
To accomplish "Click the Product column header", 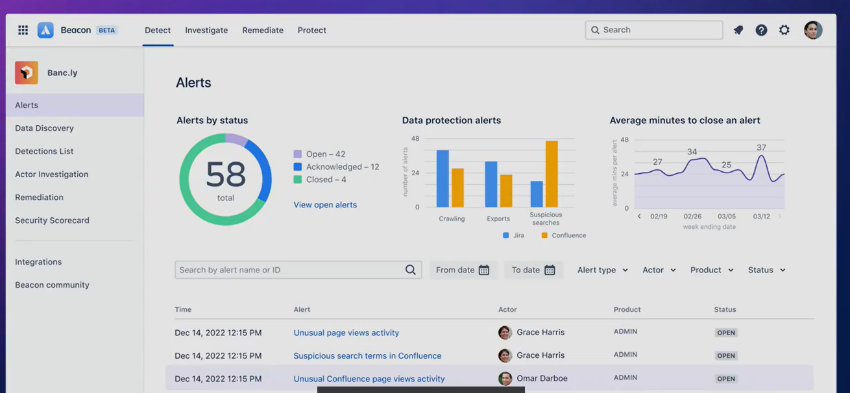I will pyautogui.click(x=627, y=310).
